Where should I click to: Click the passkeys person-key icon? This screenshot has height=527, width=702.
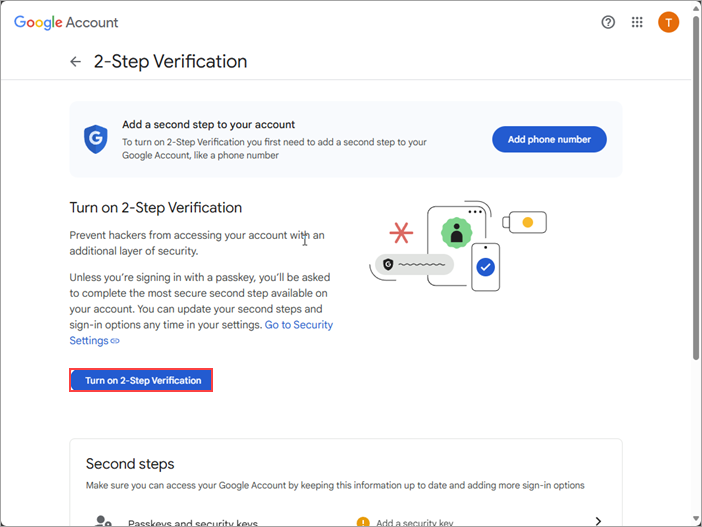click(x=103, y=521)
